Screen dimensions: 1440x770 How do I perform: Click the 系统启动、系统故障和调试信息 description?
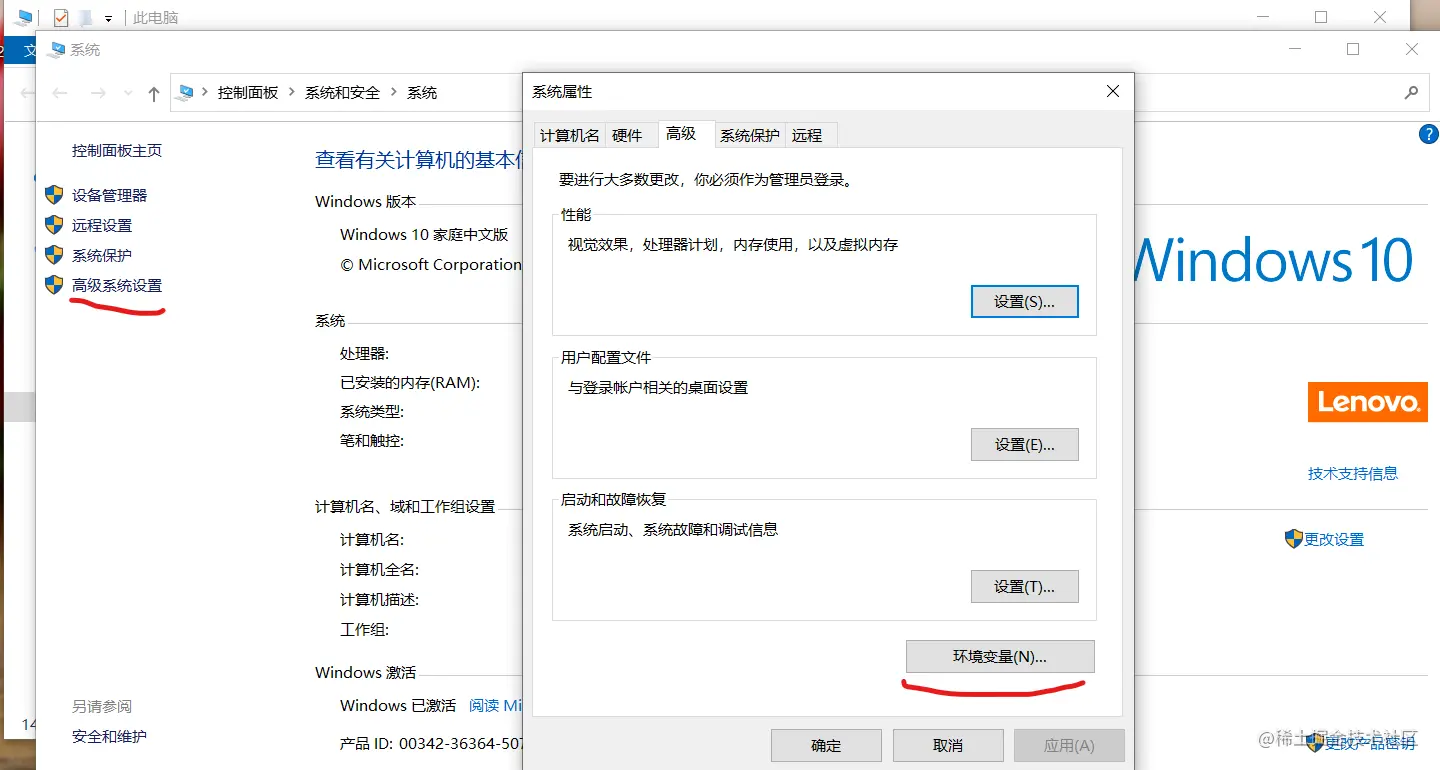[673, 530]
